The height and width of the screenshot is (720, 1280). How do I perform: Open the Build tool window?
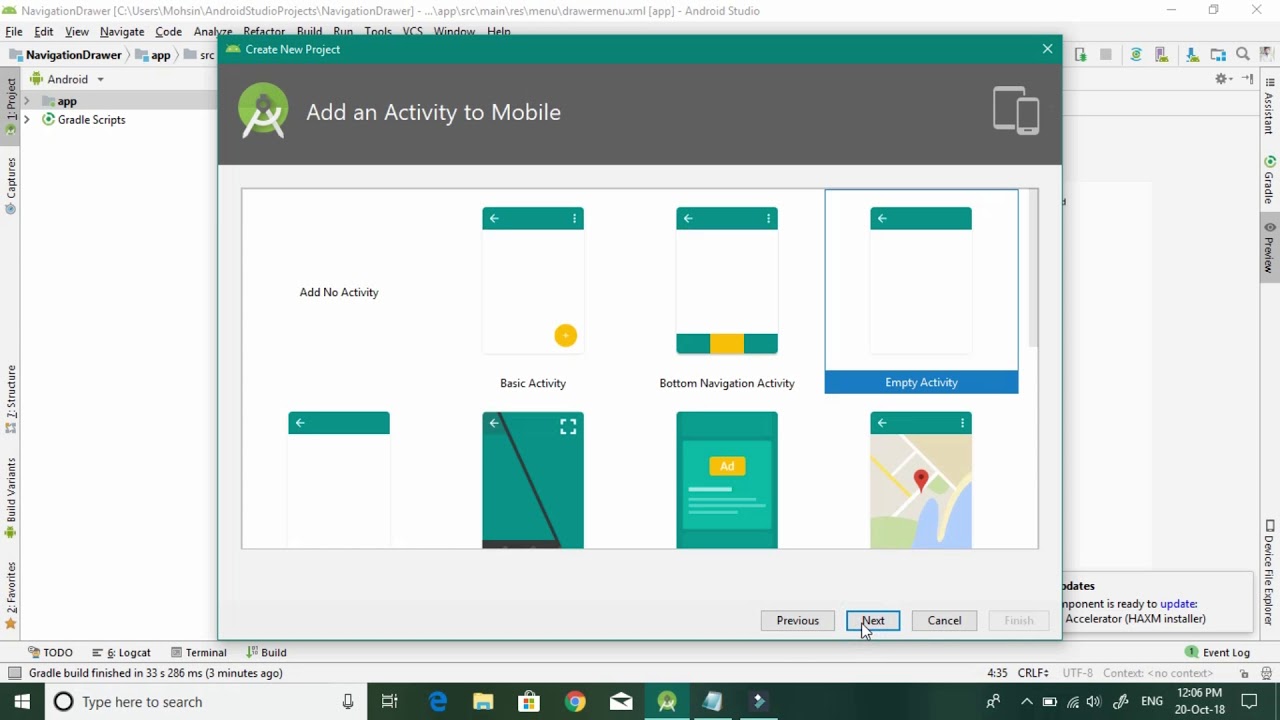click(266, 652)
